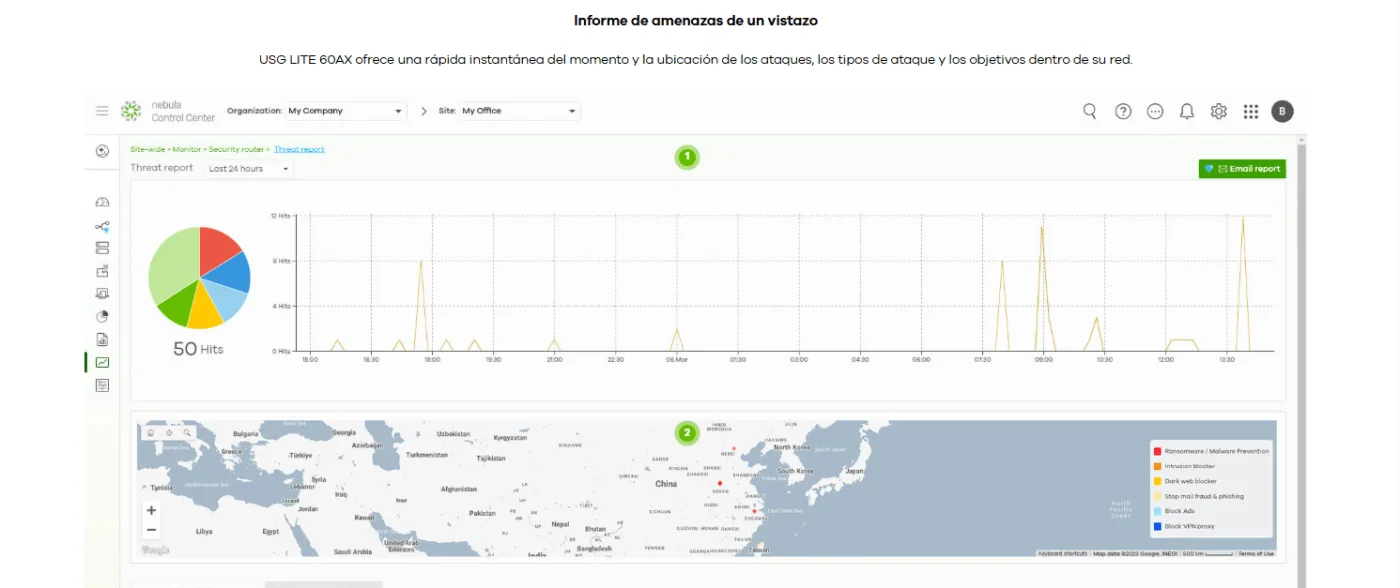Click the Ransomware / Malware Prevention legend swatch
Image resolution: width=1400 pixels, height=588 pixels.
click(x=1157, y=451)
